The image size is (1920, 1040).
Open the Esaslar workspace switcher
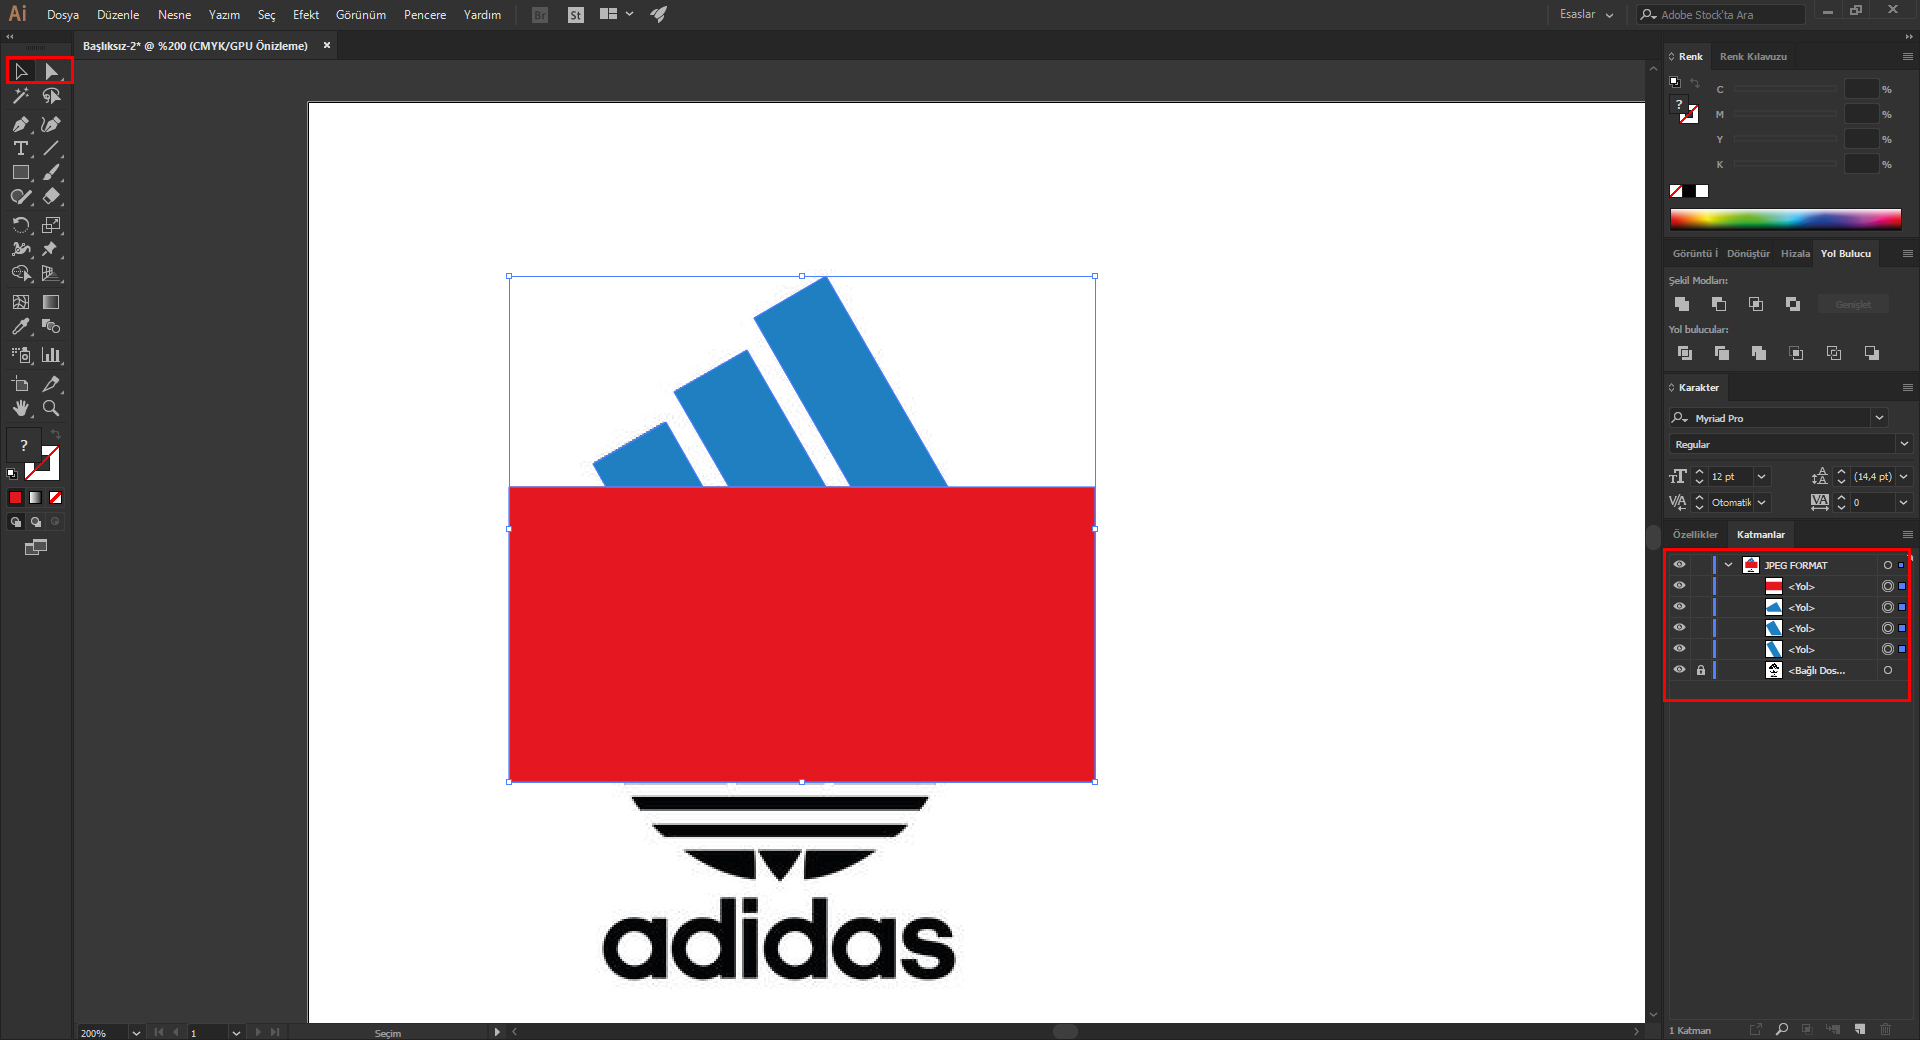click(x=1586, y=15)
